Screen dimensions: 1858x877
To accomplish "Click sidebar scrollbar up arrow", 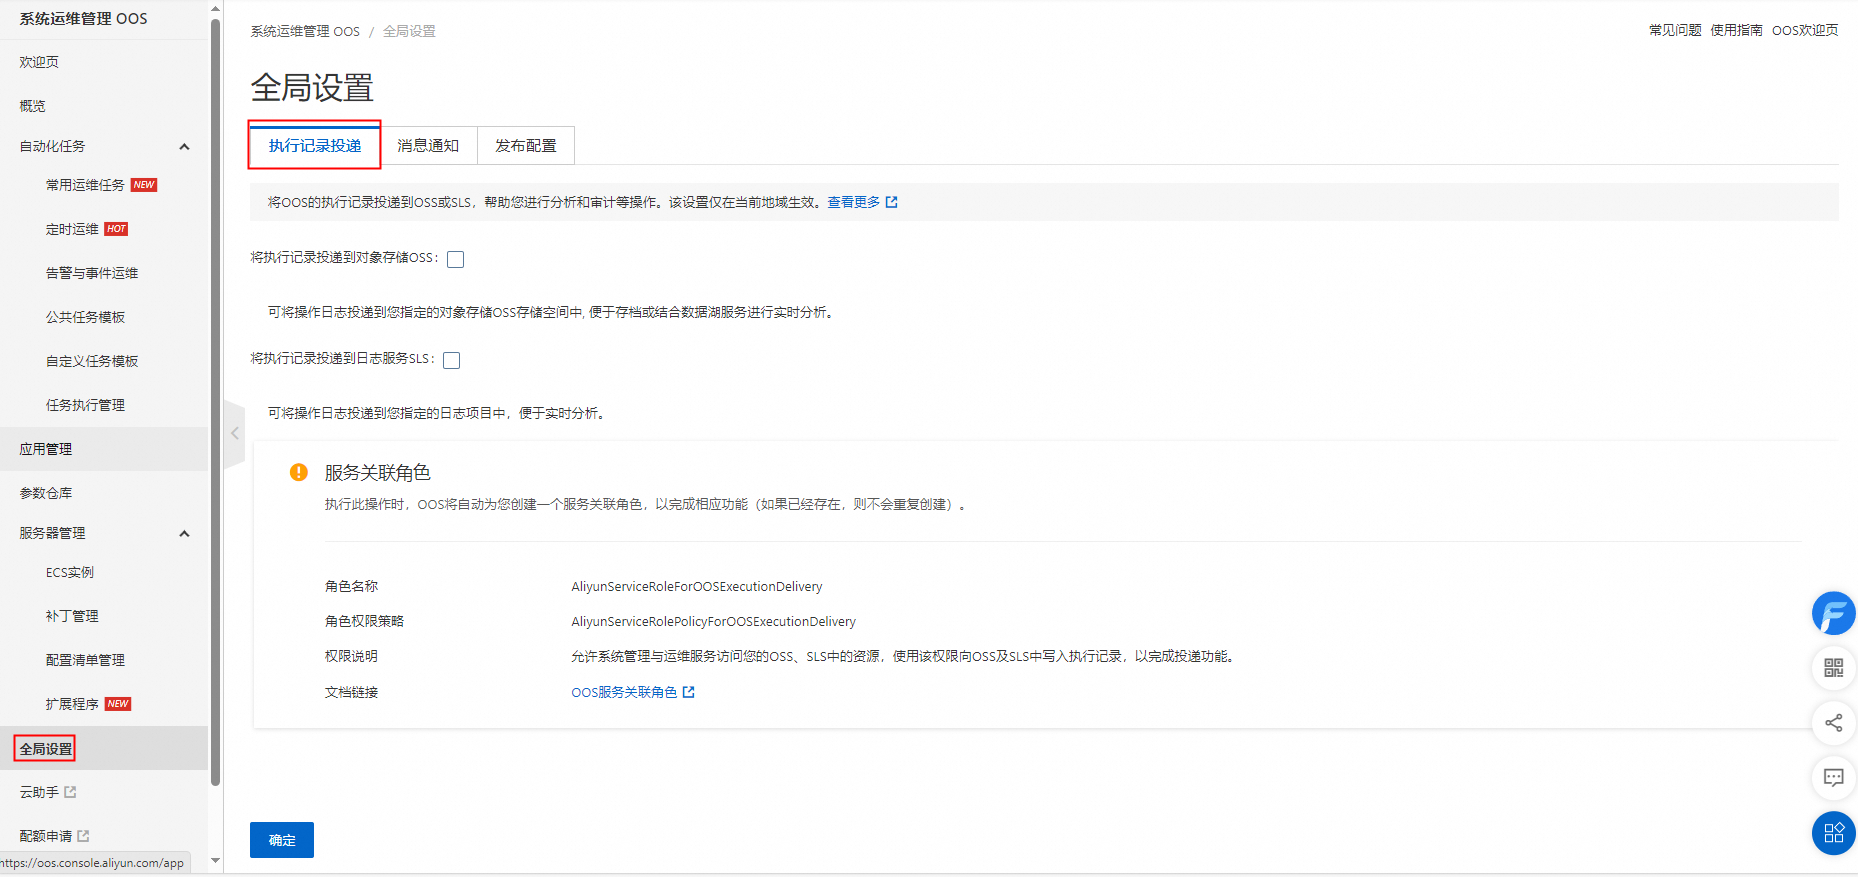I will pos(216,8).
